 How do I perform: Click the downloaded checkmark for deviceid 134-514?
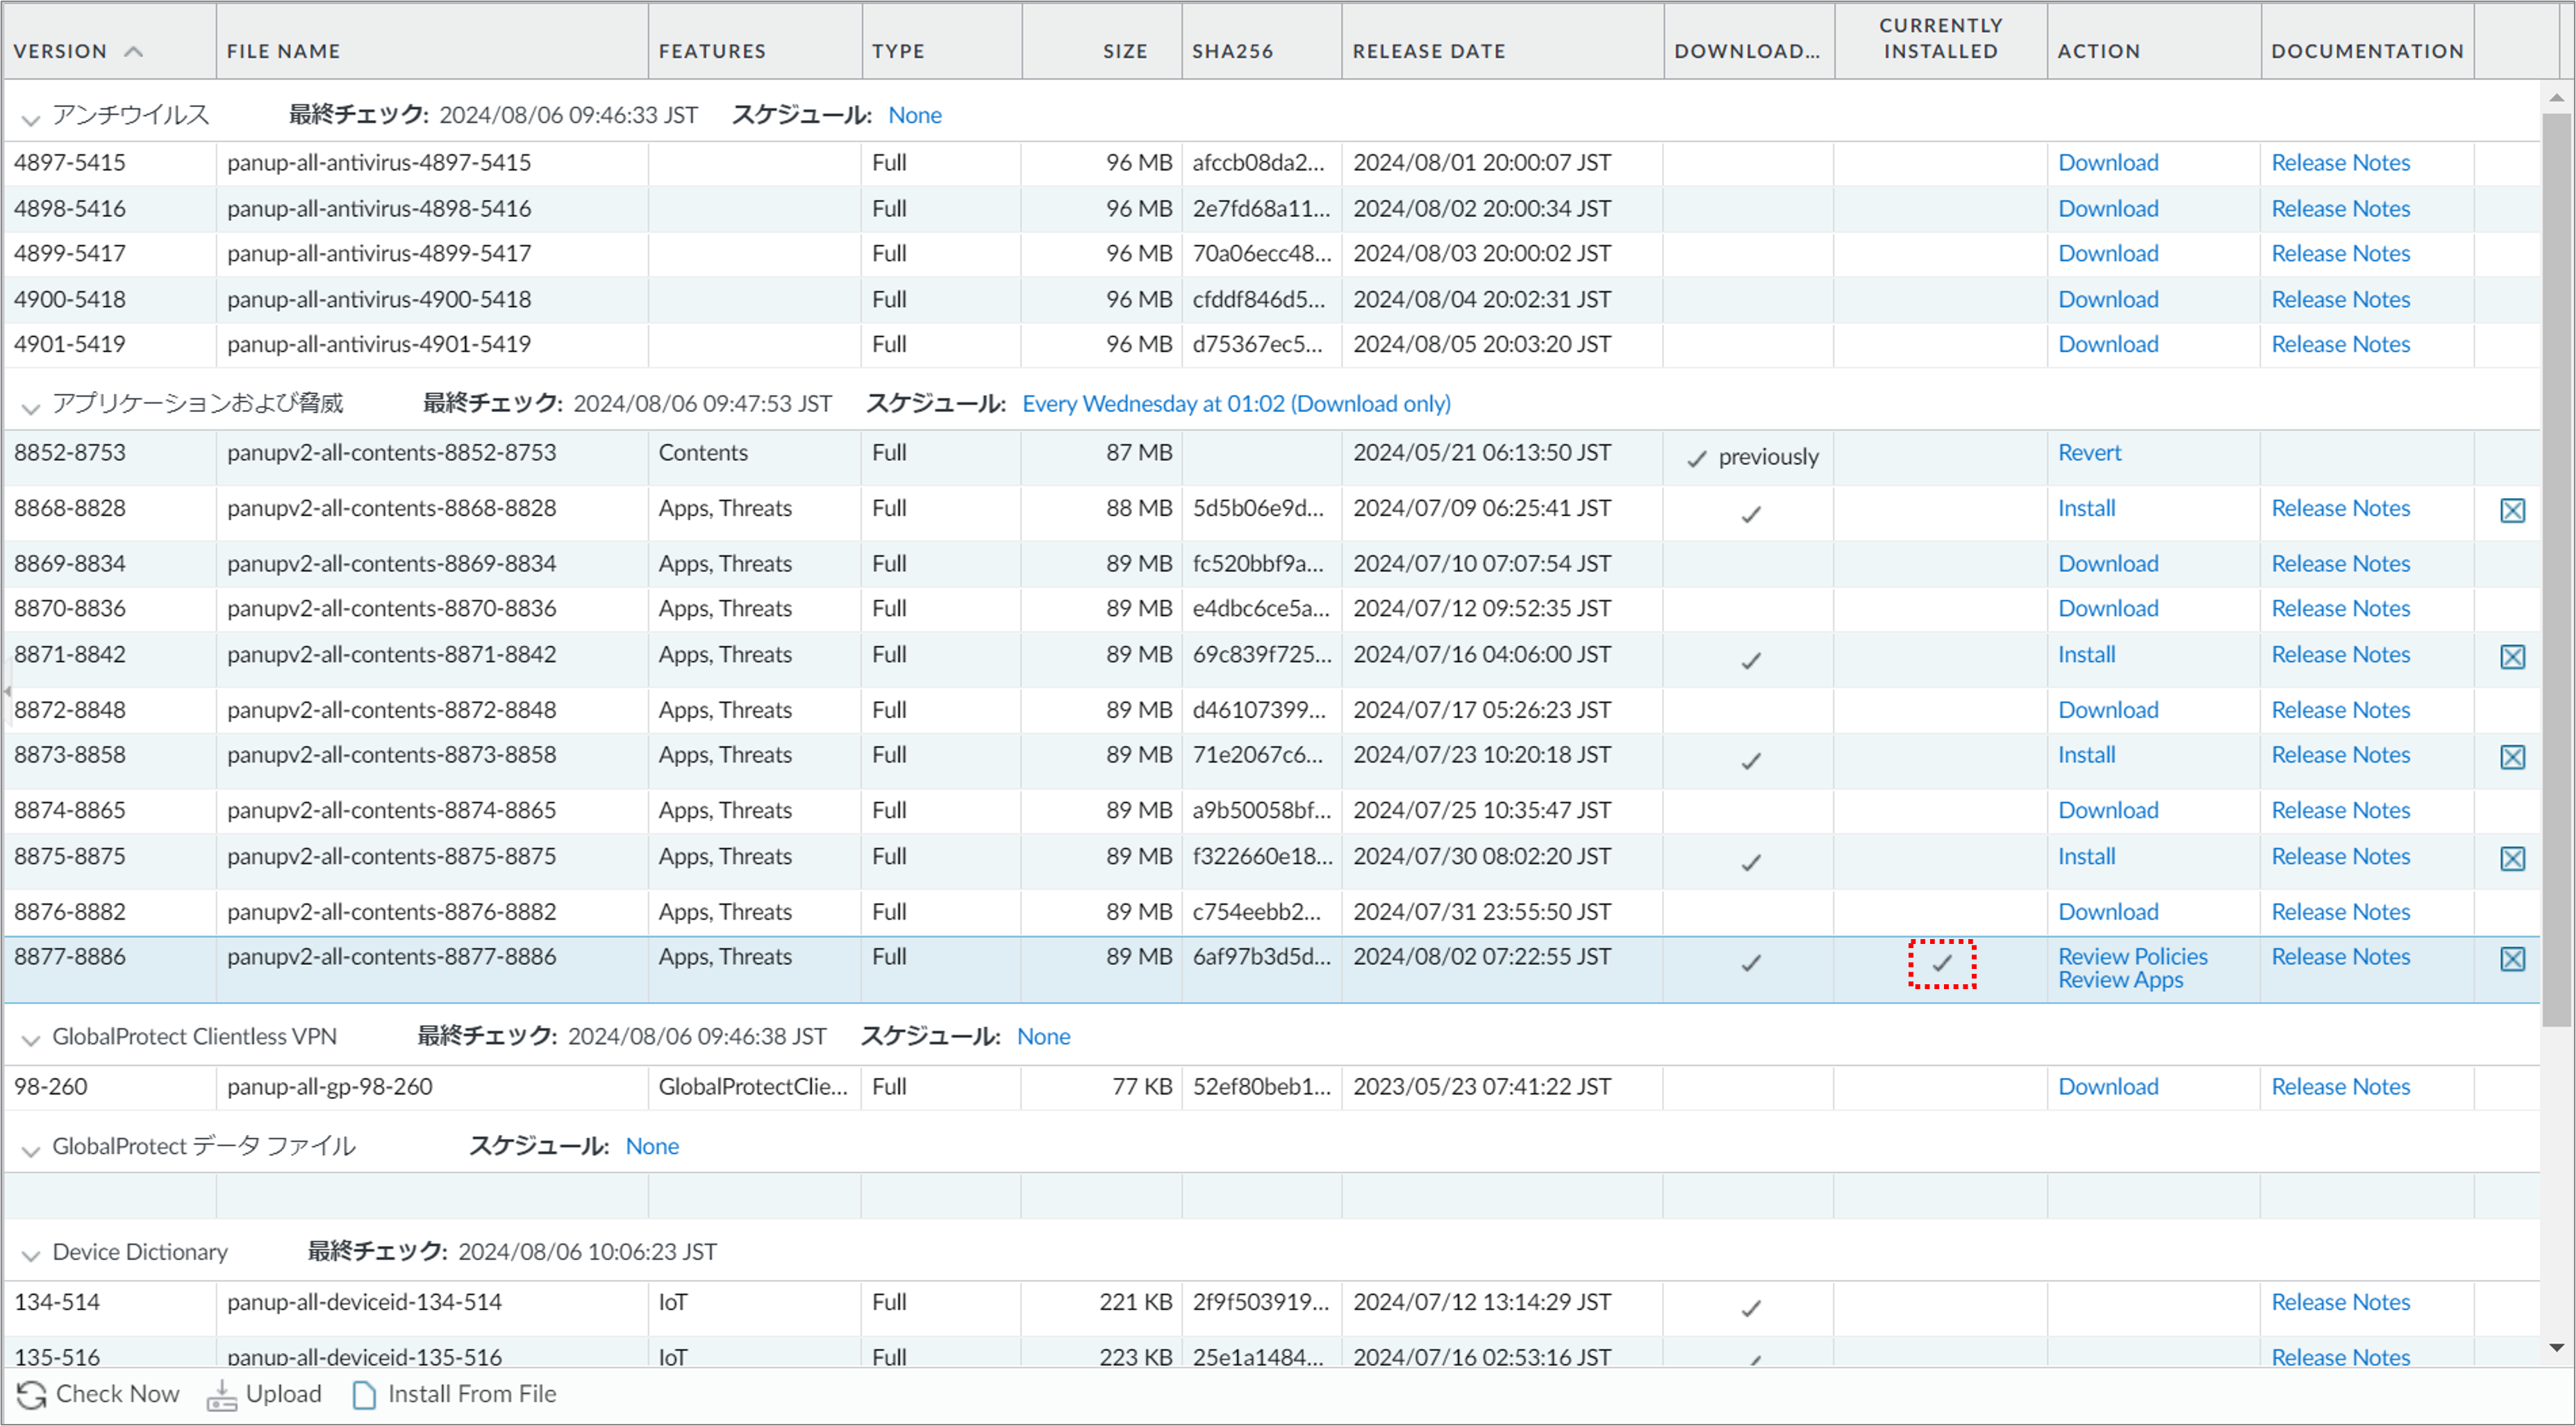1750,1308
